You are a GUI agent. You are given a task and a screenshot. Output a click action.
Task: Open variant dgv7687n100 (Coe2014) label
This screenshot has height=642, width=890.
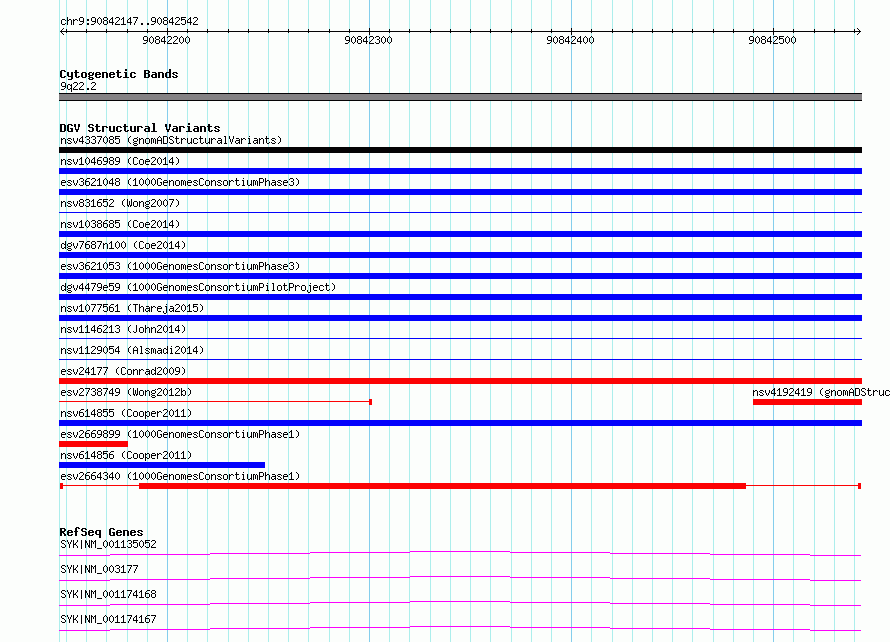pyautogui.click(x=123, y=245)
